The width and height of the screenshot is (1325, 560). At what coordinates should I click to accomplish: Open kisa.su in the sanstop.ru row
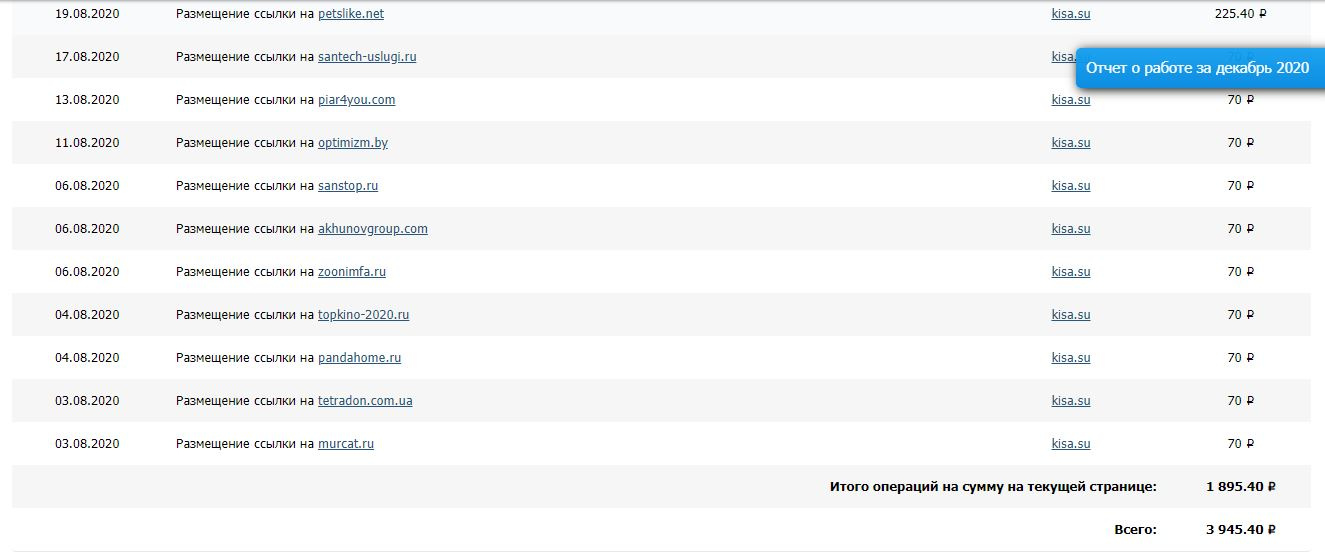1071,186
